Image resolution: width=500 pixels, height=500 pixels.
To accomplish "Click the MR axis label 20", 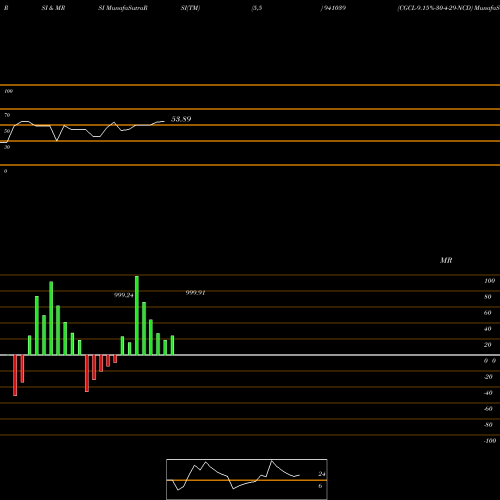I will [488, 345].
